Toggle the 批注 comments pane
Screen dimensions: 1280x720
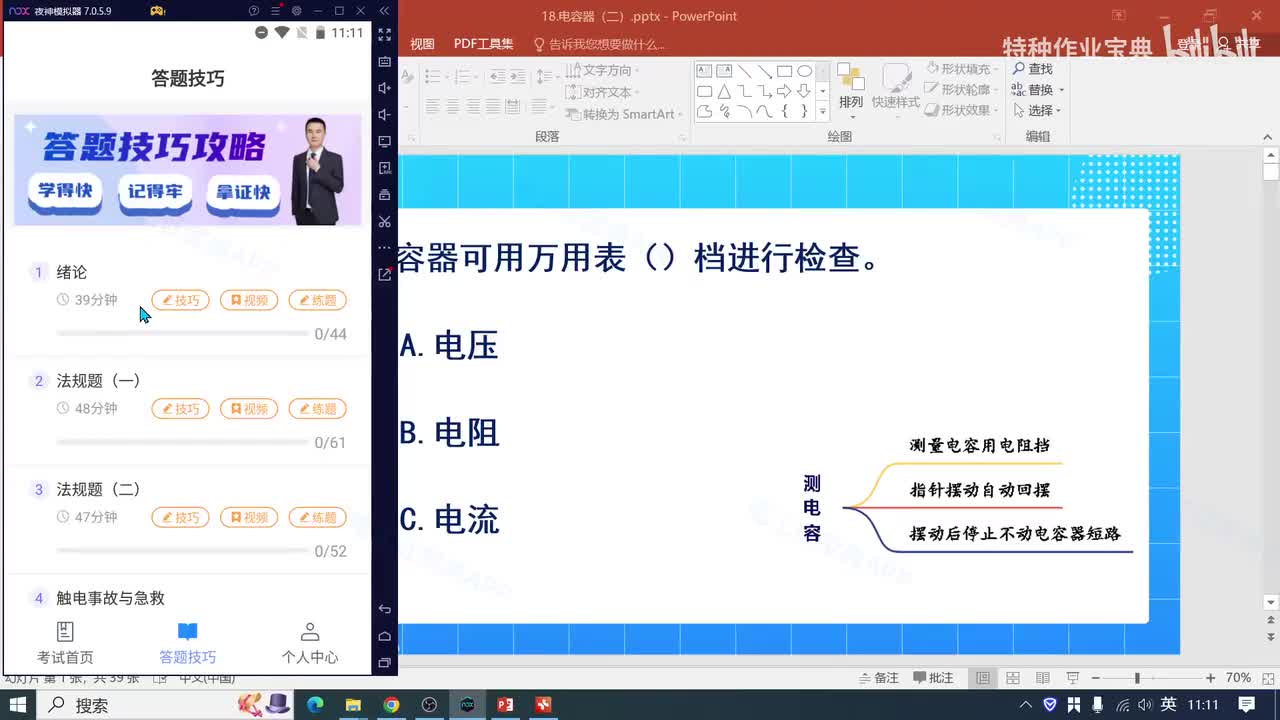point(933,678)
